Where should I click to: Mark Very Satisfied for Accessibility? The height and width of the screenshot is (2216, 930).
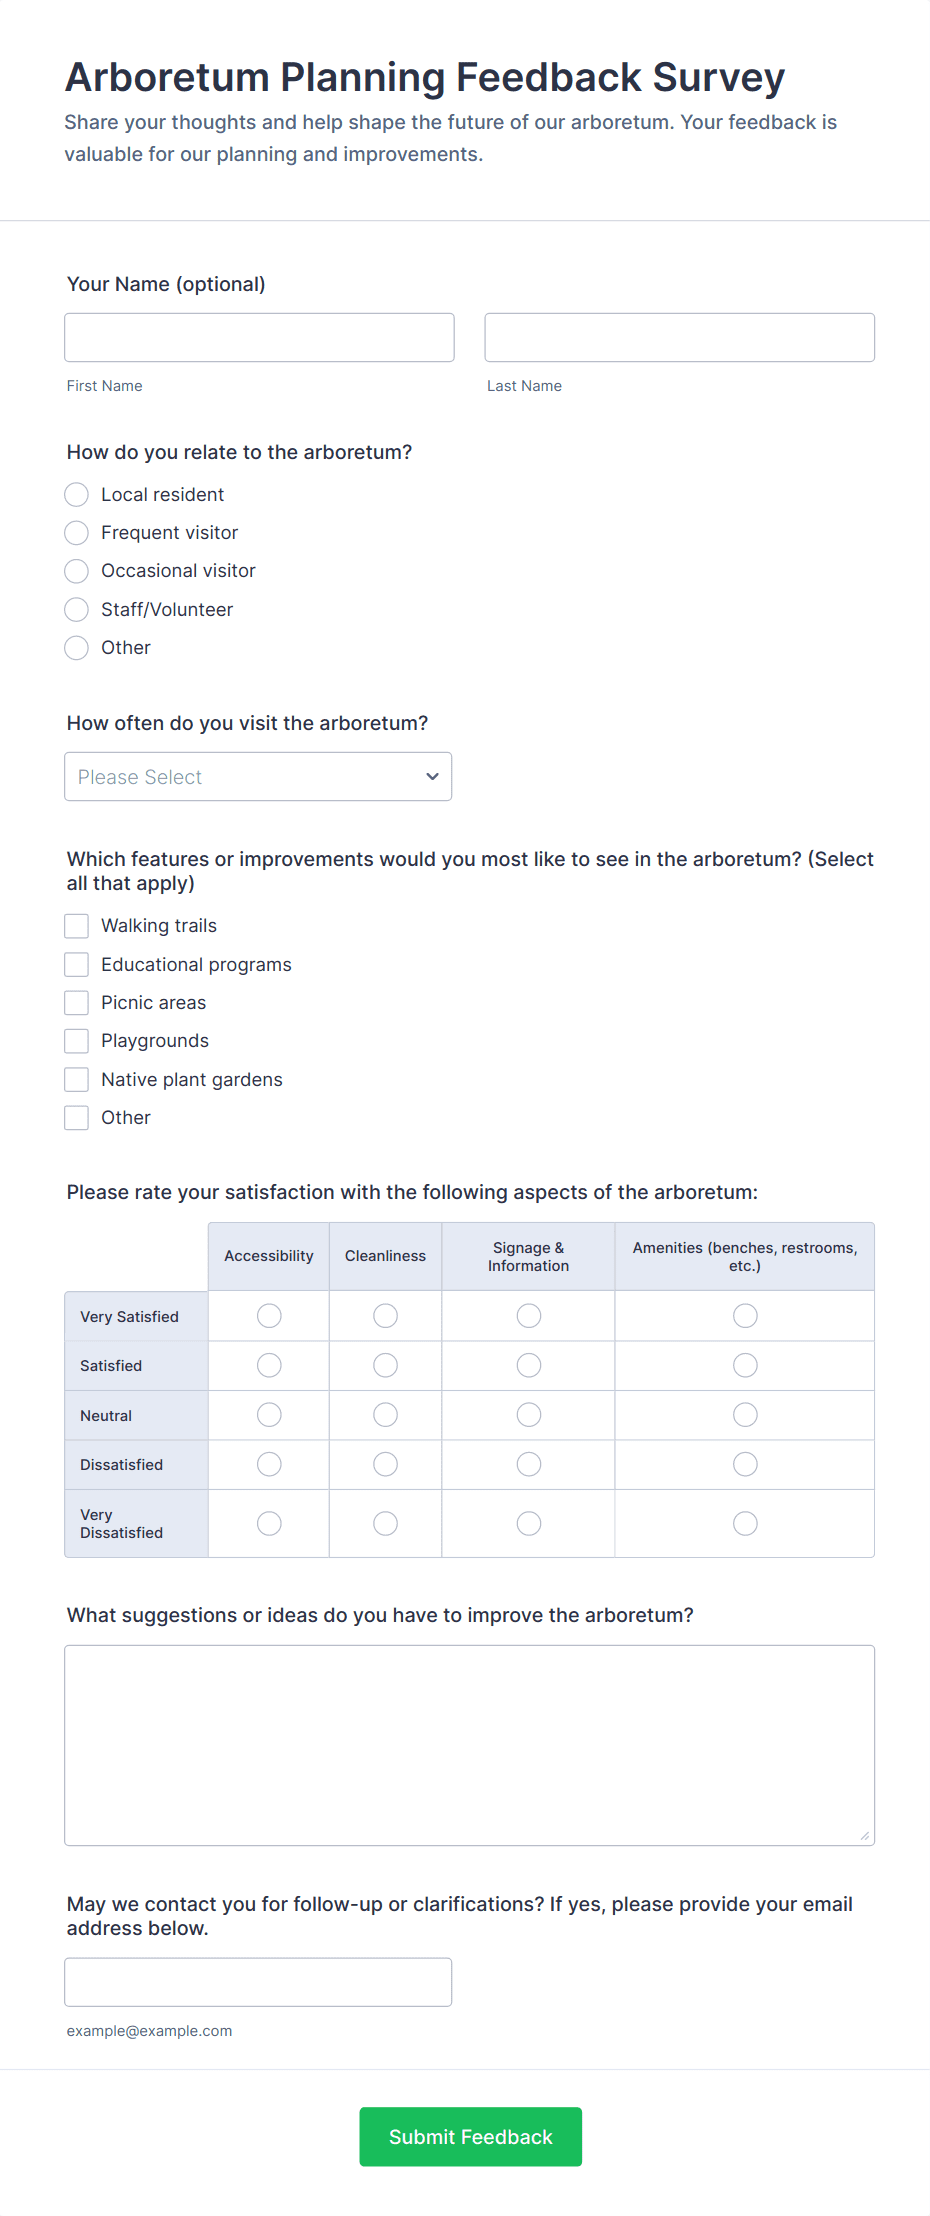click(268, 1315)
